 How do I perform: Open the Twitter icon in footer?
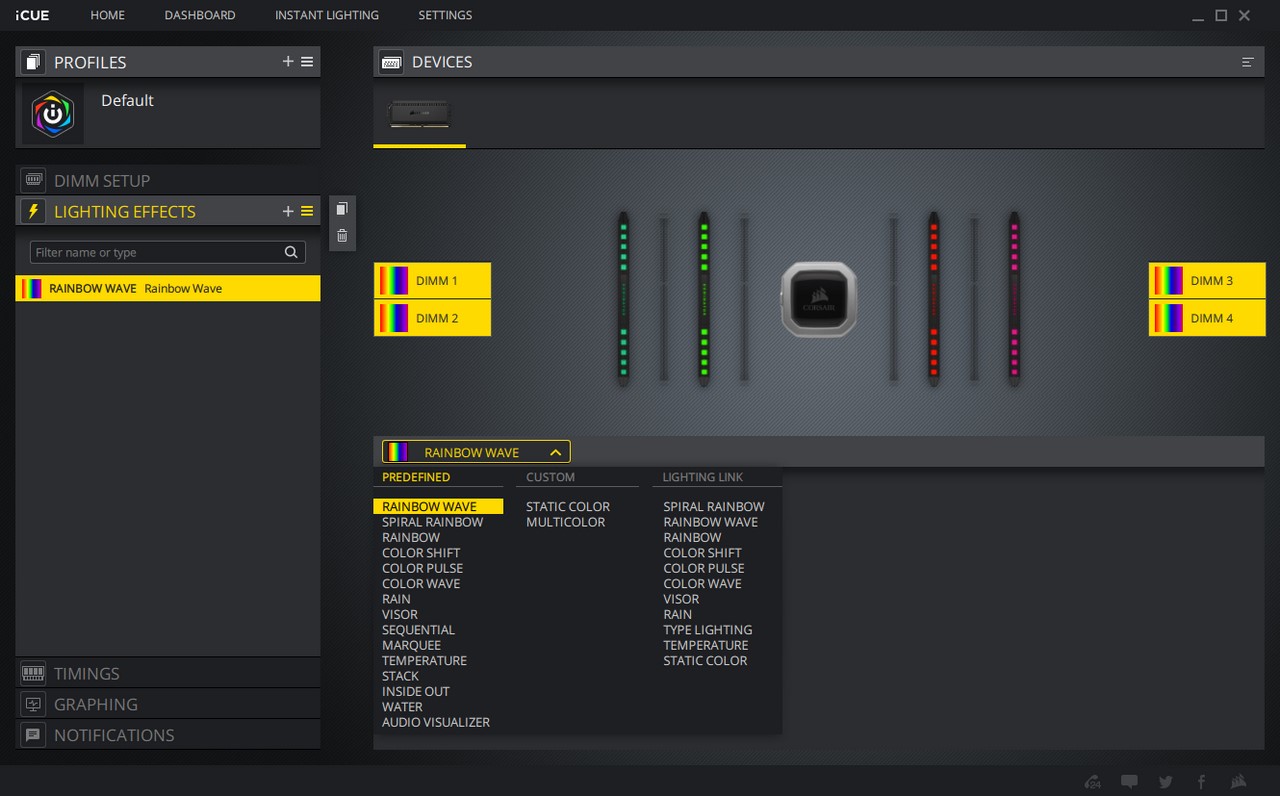pyautogui.click(x=1166, y=782)
